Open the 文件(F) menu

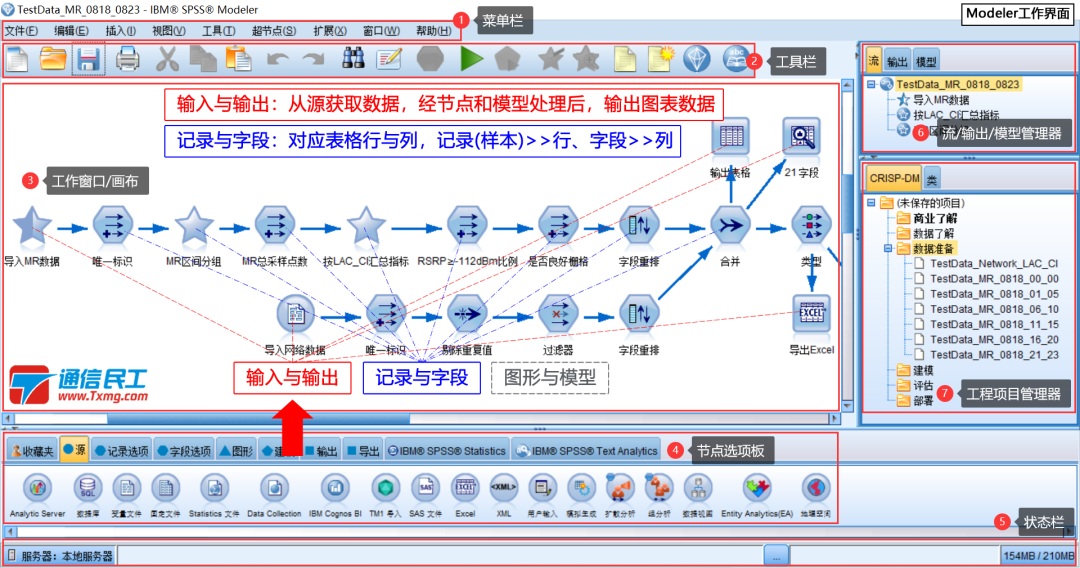click(21, 31)
